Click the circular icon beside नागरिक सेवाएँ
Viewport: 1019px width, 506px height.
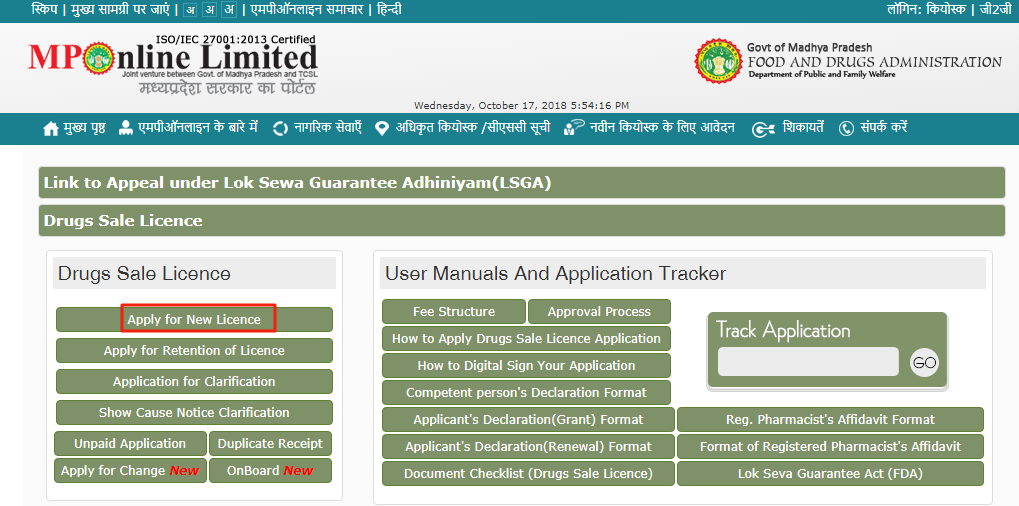(280, 129)
